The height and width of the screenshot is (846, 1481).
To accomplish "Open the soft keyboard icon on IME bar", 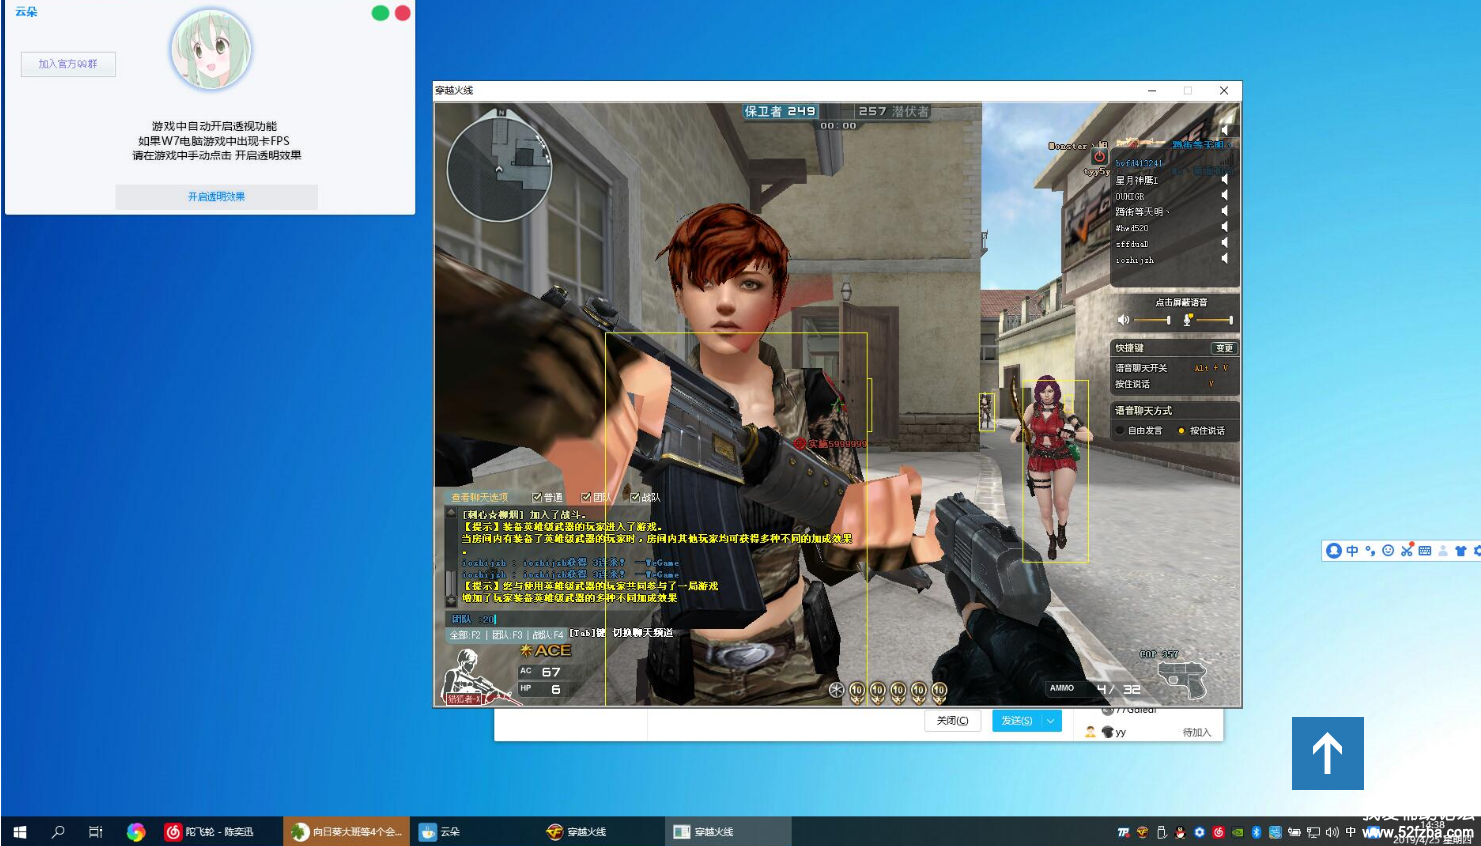I will pyautogui.click(x=1425, y=551).
